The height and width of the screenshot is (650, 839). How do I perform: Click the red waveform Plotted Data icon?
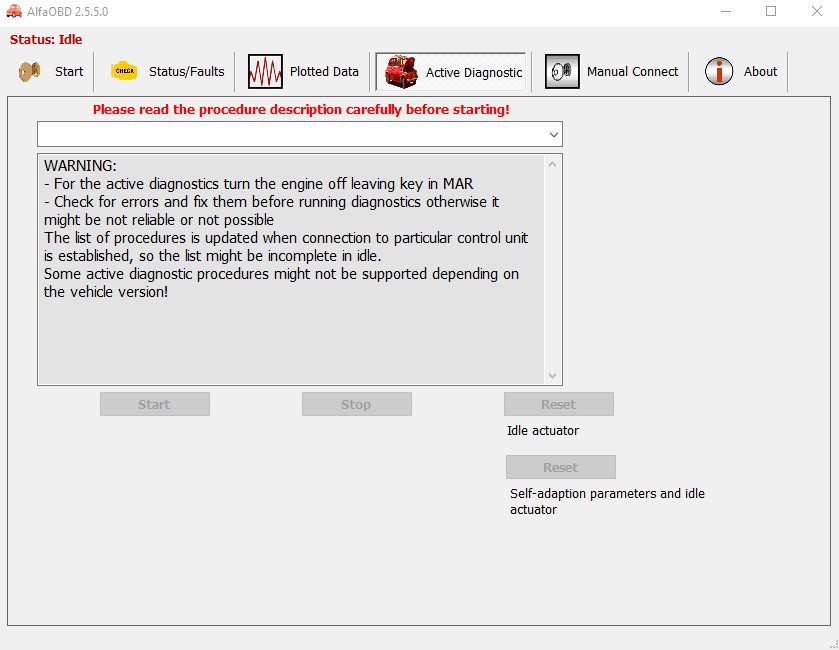point(265,71)
